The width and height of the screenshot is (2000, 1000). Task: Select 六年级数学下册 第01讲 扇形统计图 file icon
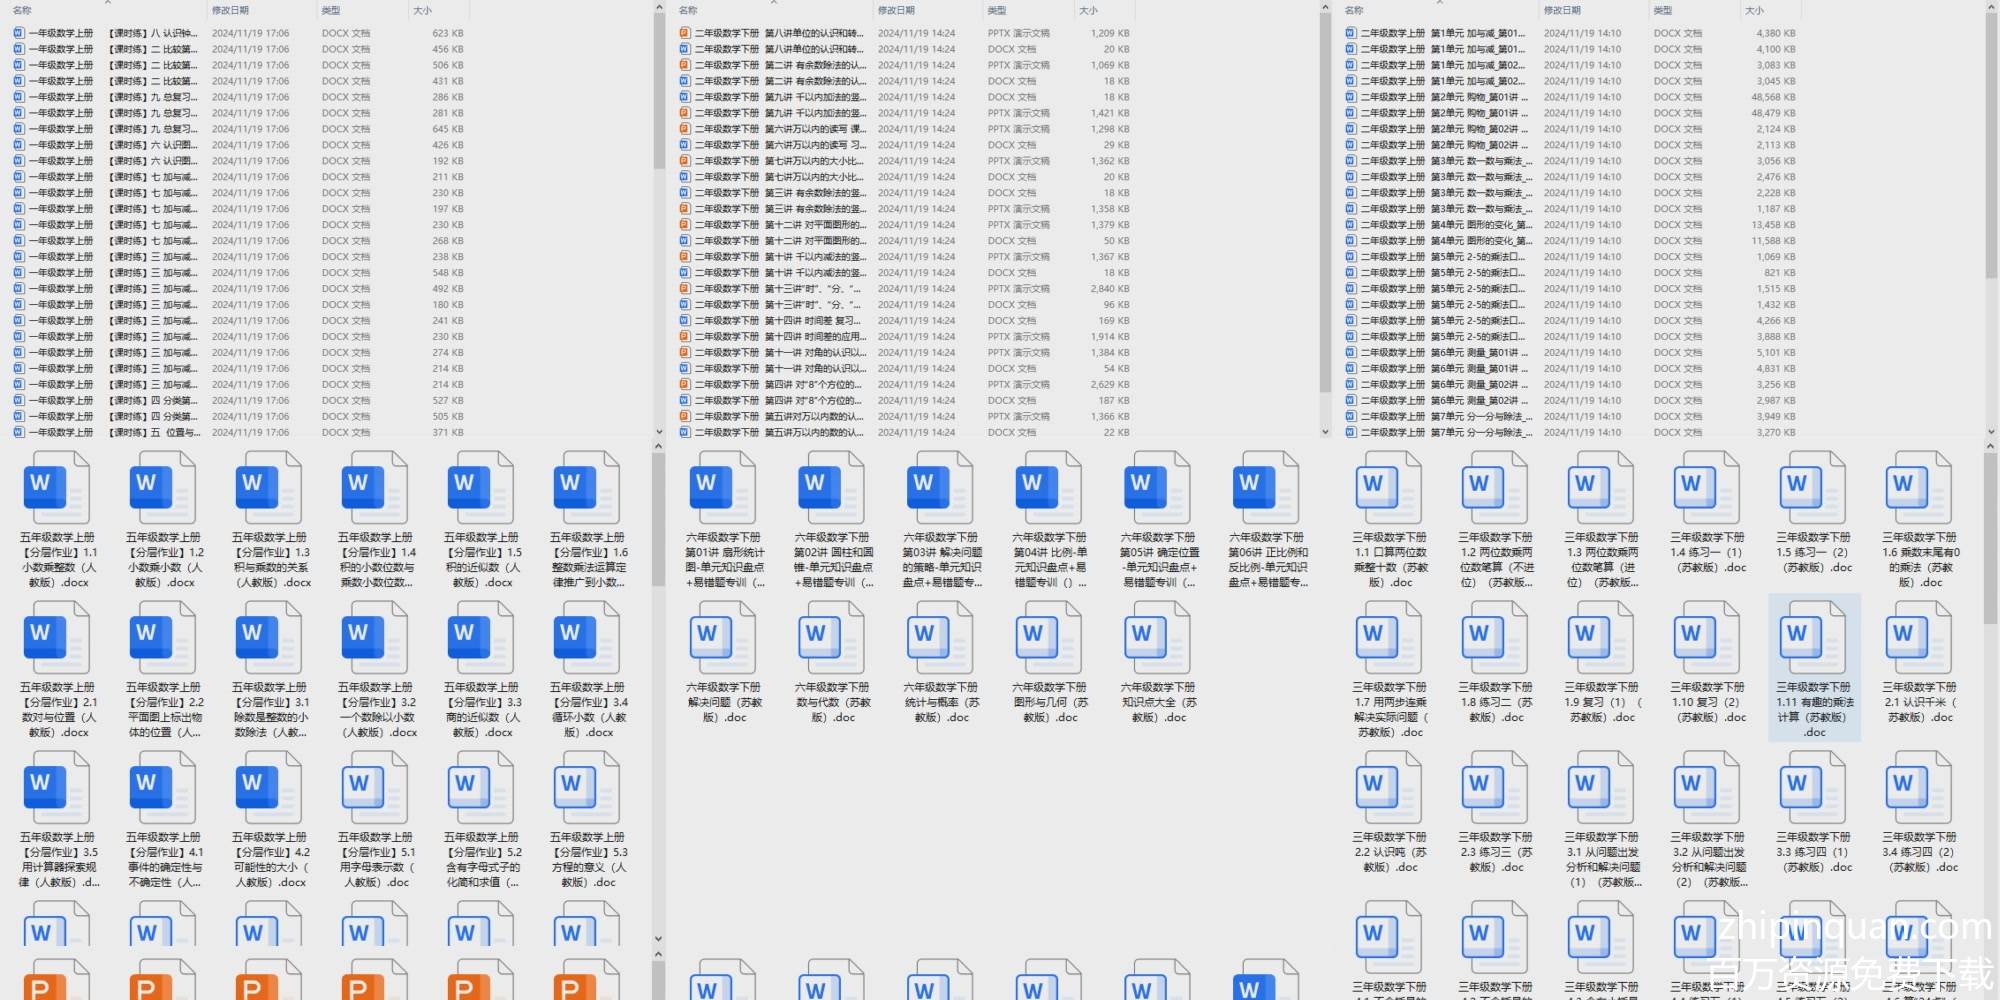[x=724, y=488]
